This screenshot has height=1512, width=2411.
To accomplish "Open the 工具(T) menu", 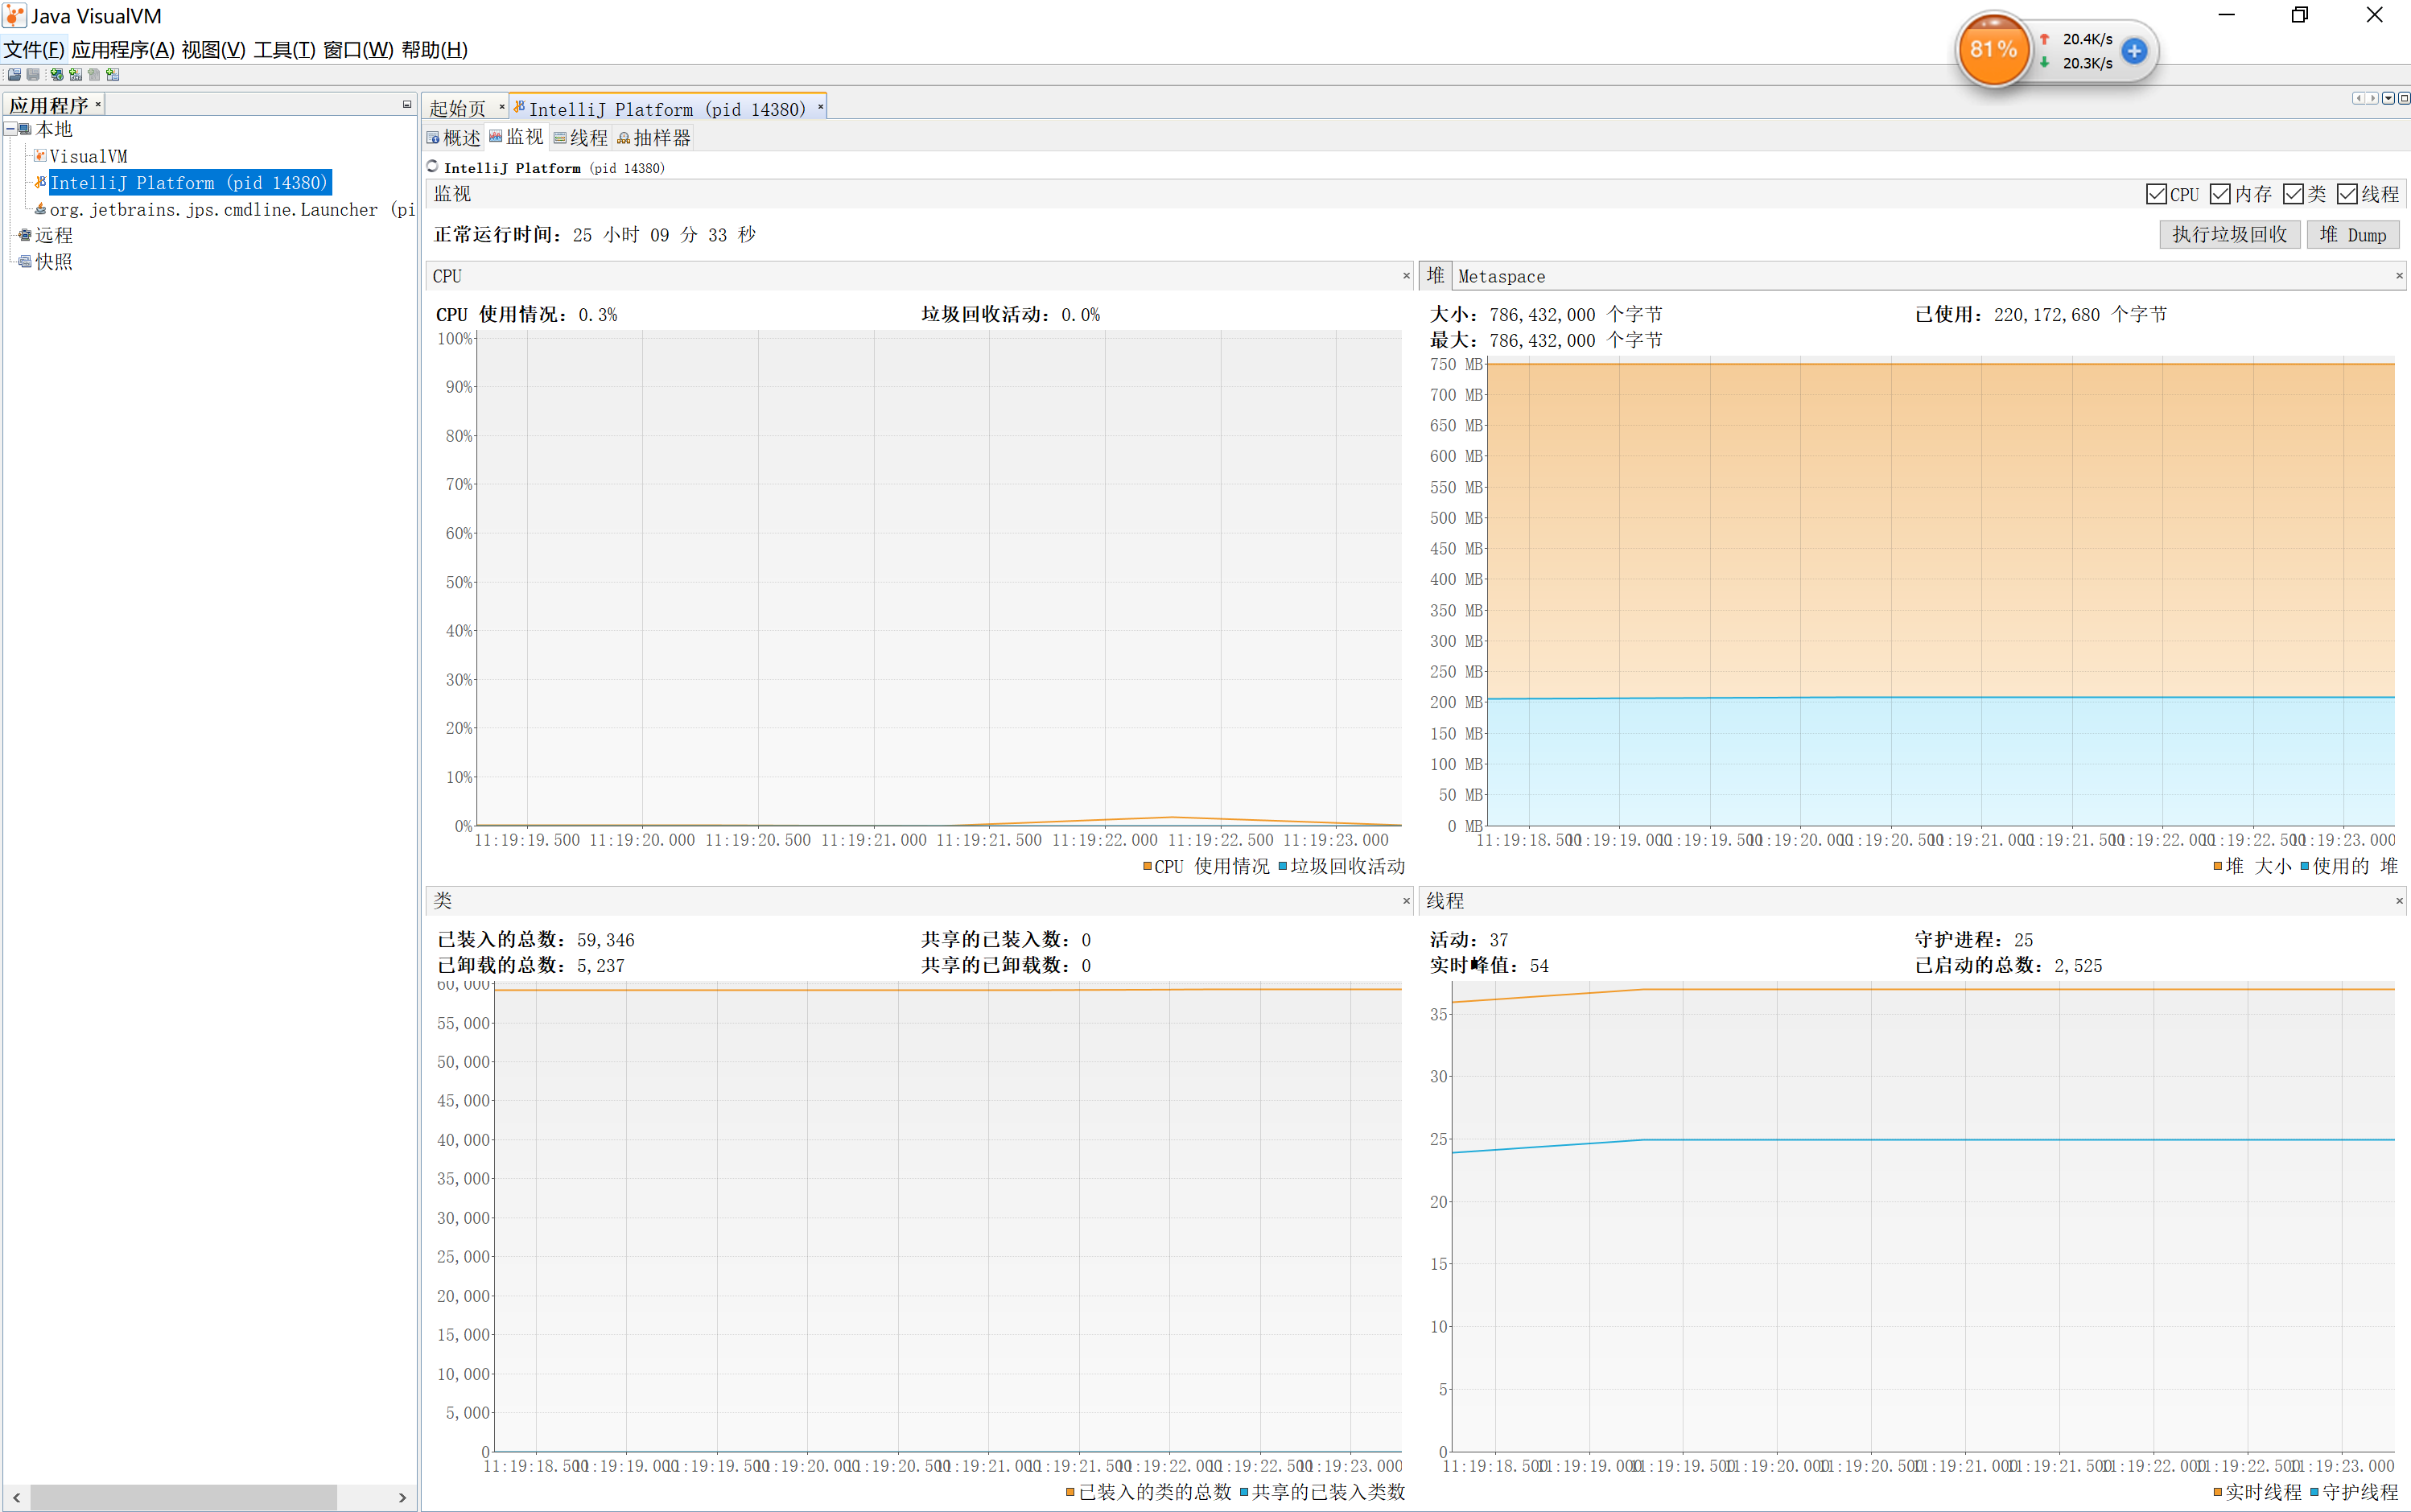I will pos(284,50).
